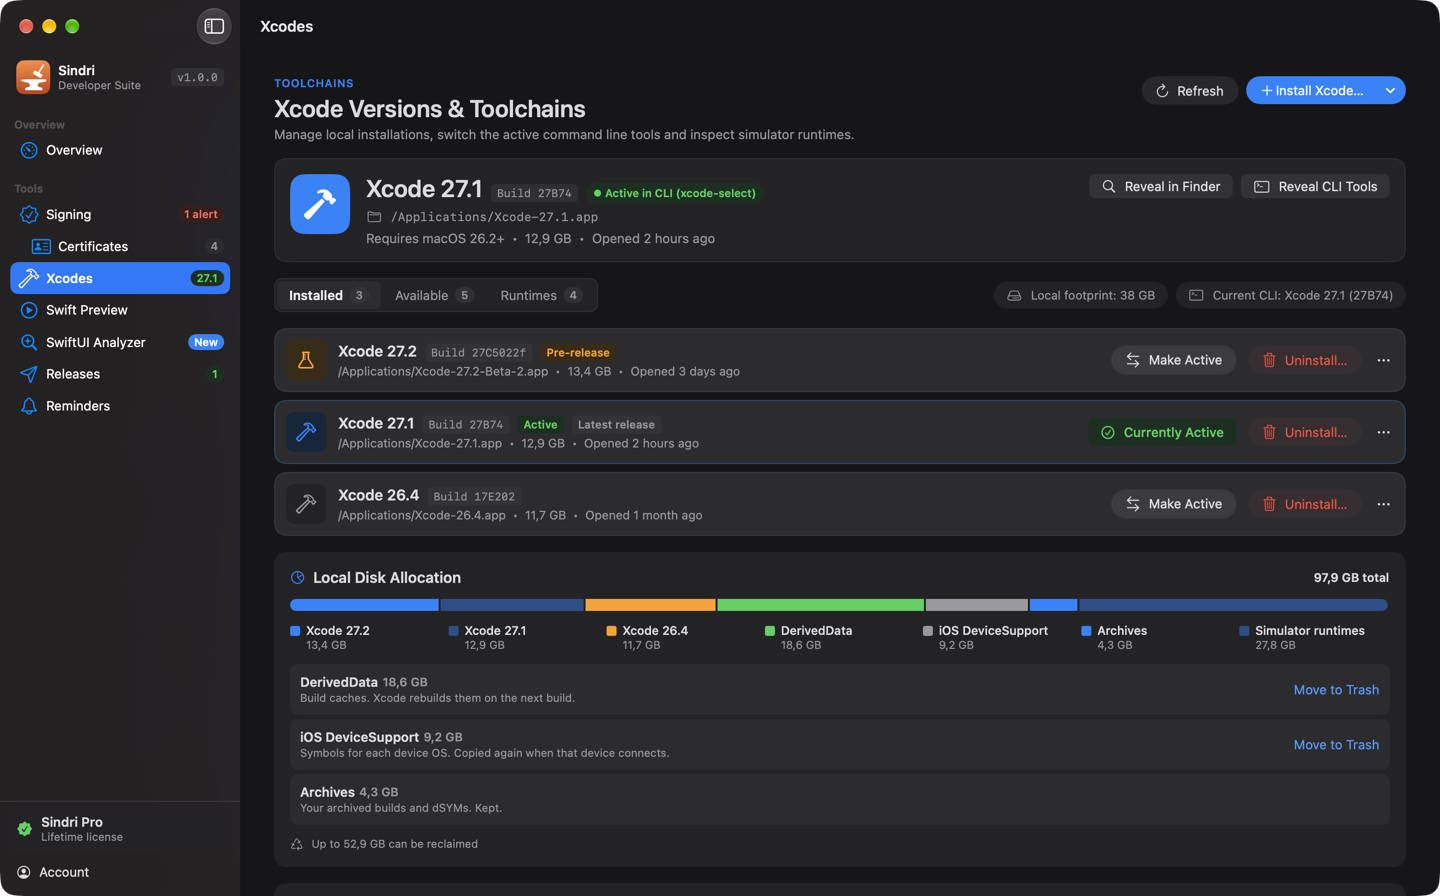
Task: Open more options for Xcode 26.4
Action: (1383, 504)
